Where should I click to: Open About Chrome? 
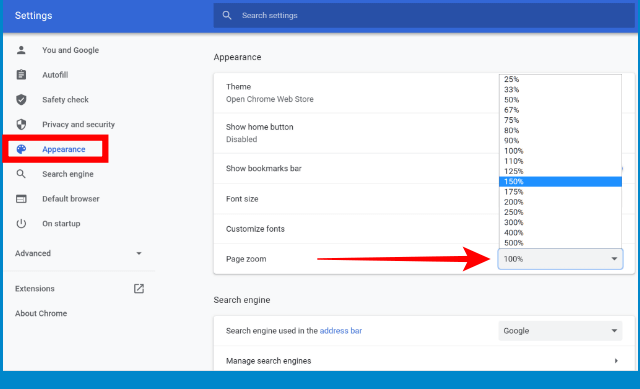click(41, 313)
